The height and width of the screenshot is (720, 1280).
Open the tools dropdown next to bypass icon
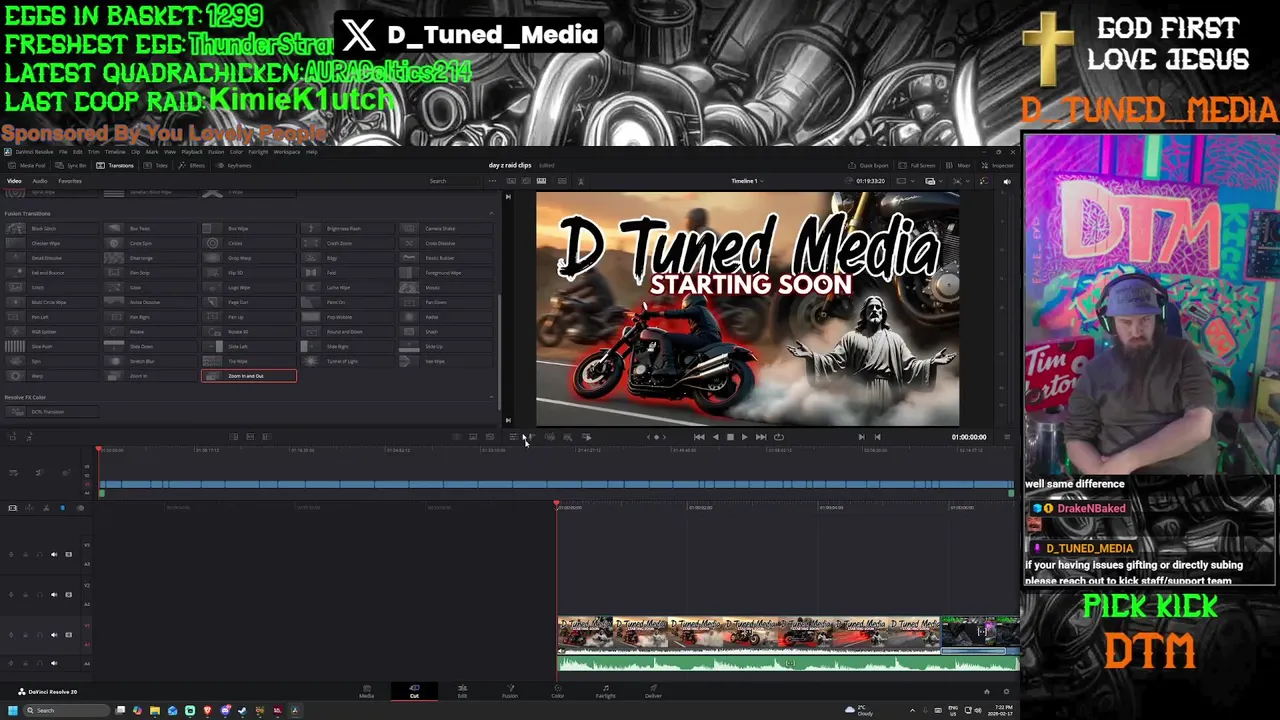click(970, 181)
